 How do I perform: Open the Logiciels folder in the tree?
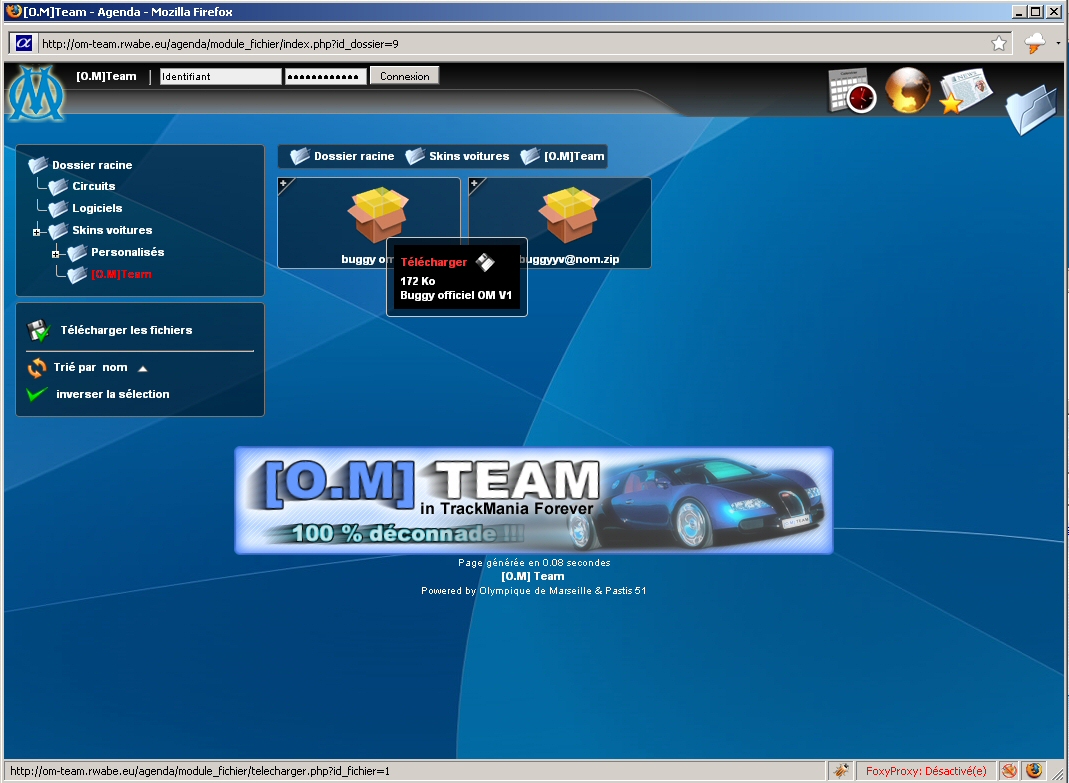(97, 208)
